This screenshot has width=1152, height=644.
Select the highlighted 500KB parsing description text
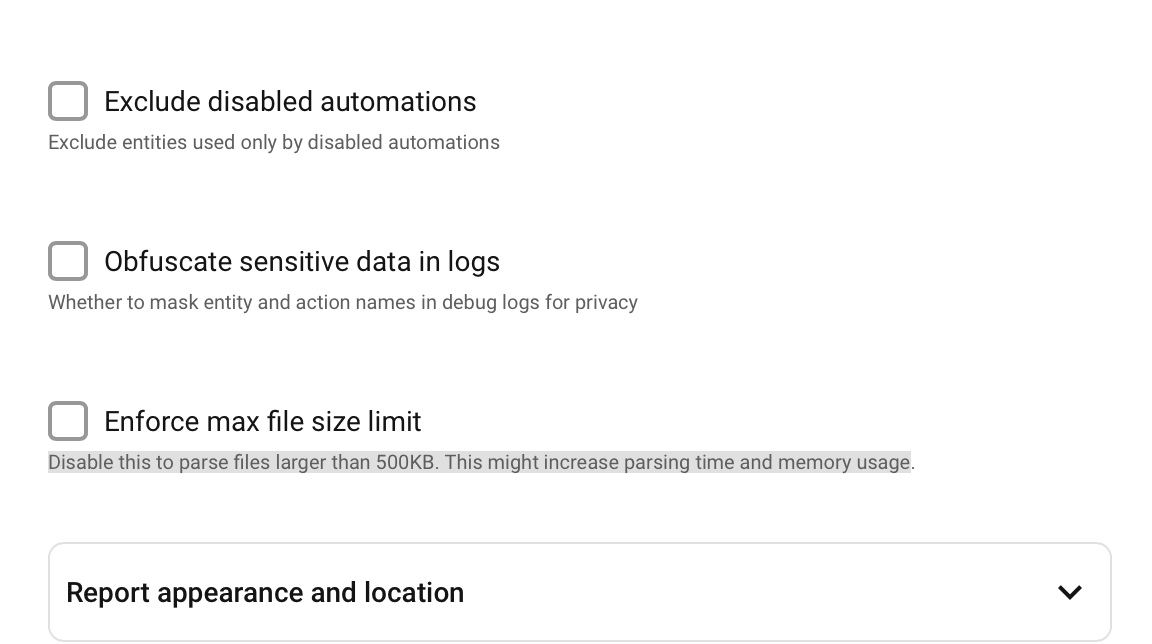(x=481, y=463)
